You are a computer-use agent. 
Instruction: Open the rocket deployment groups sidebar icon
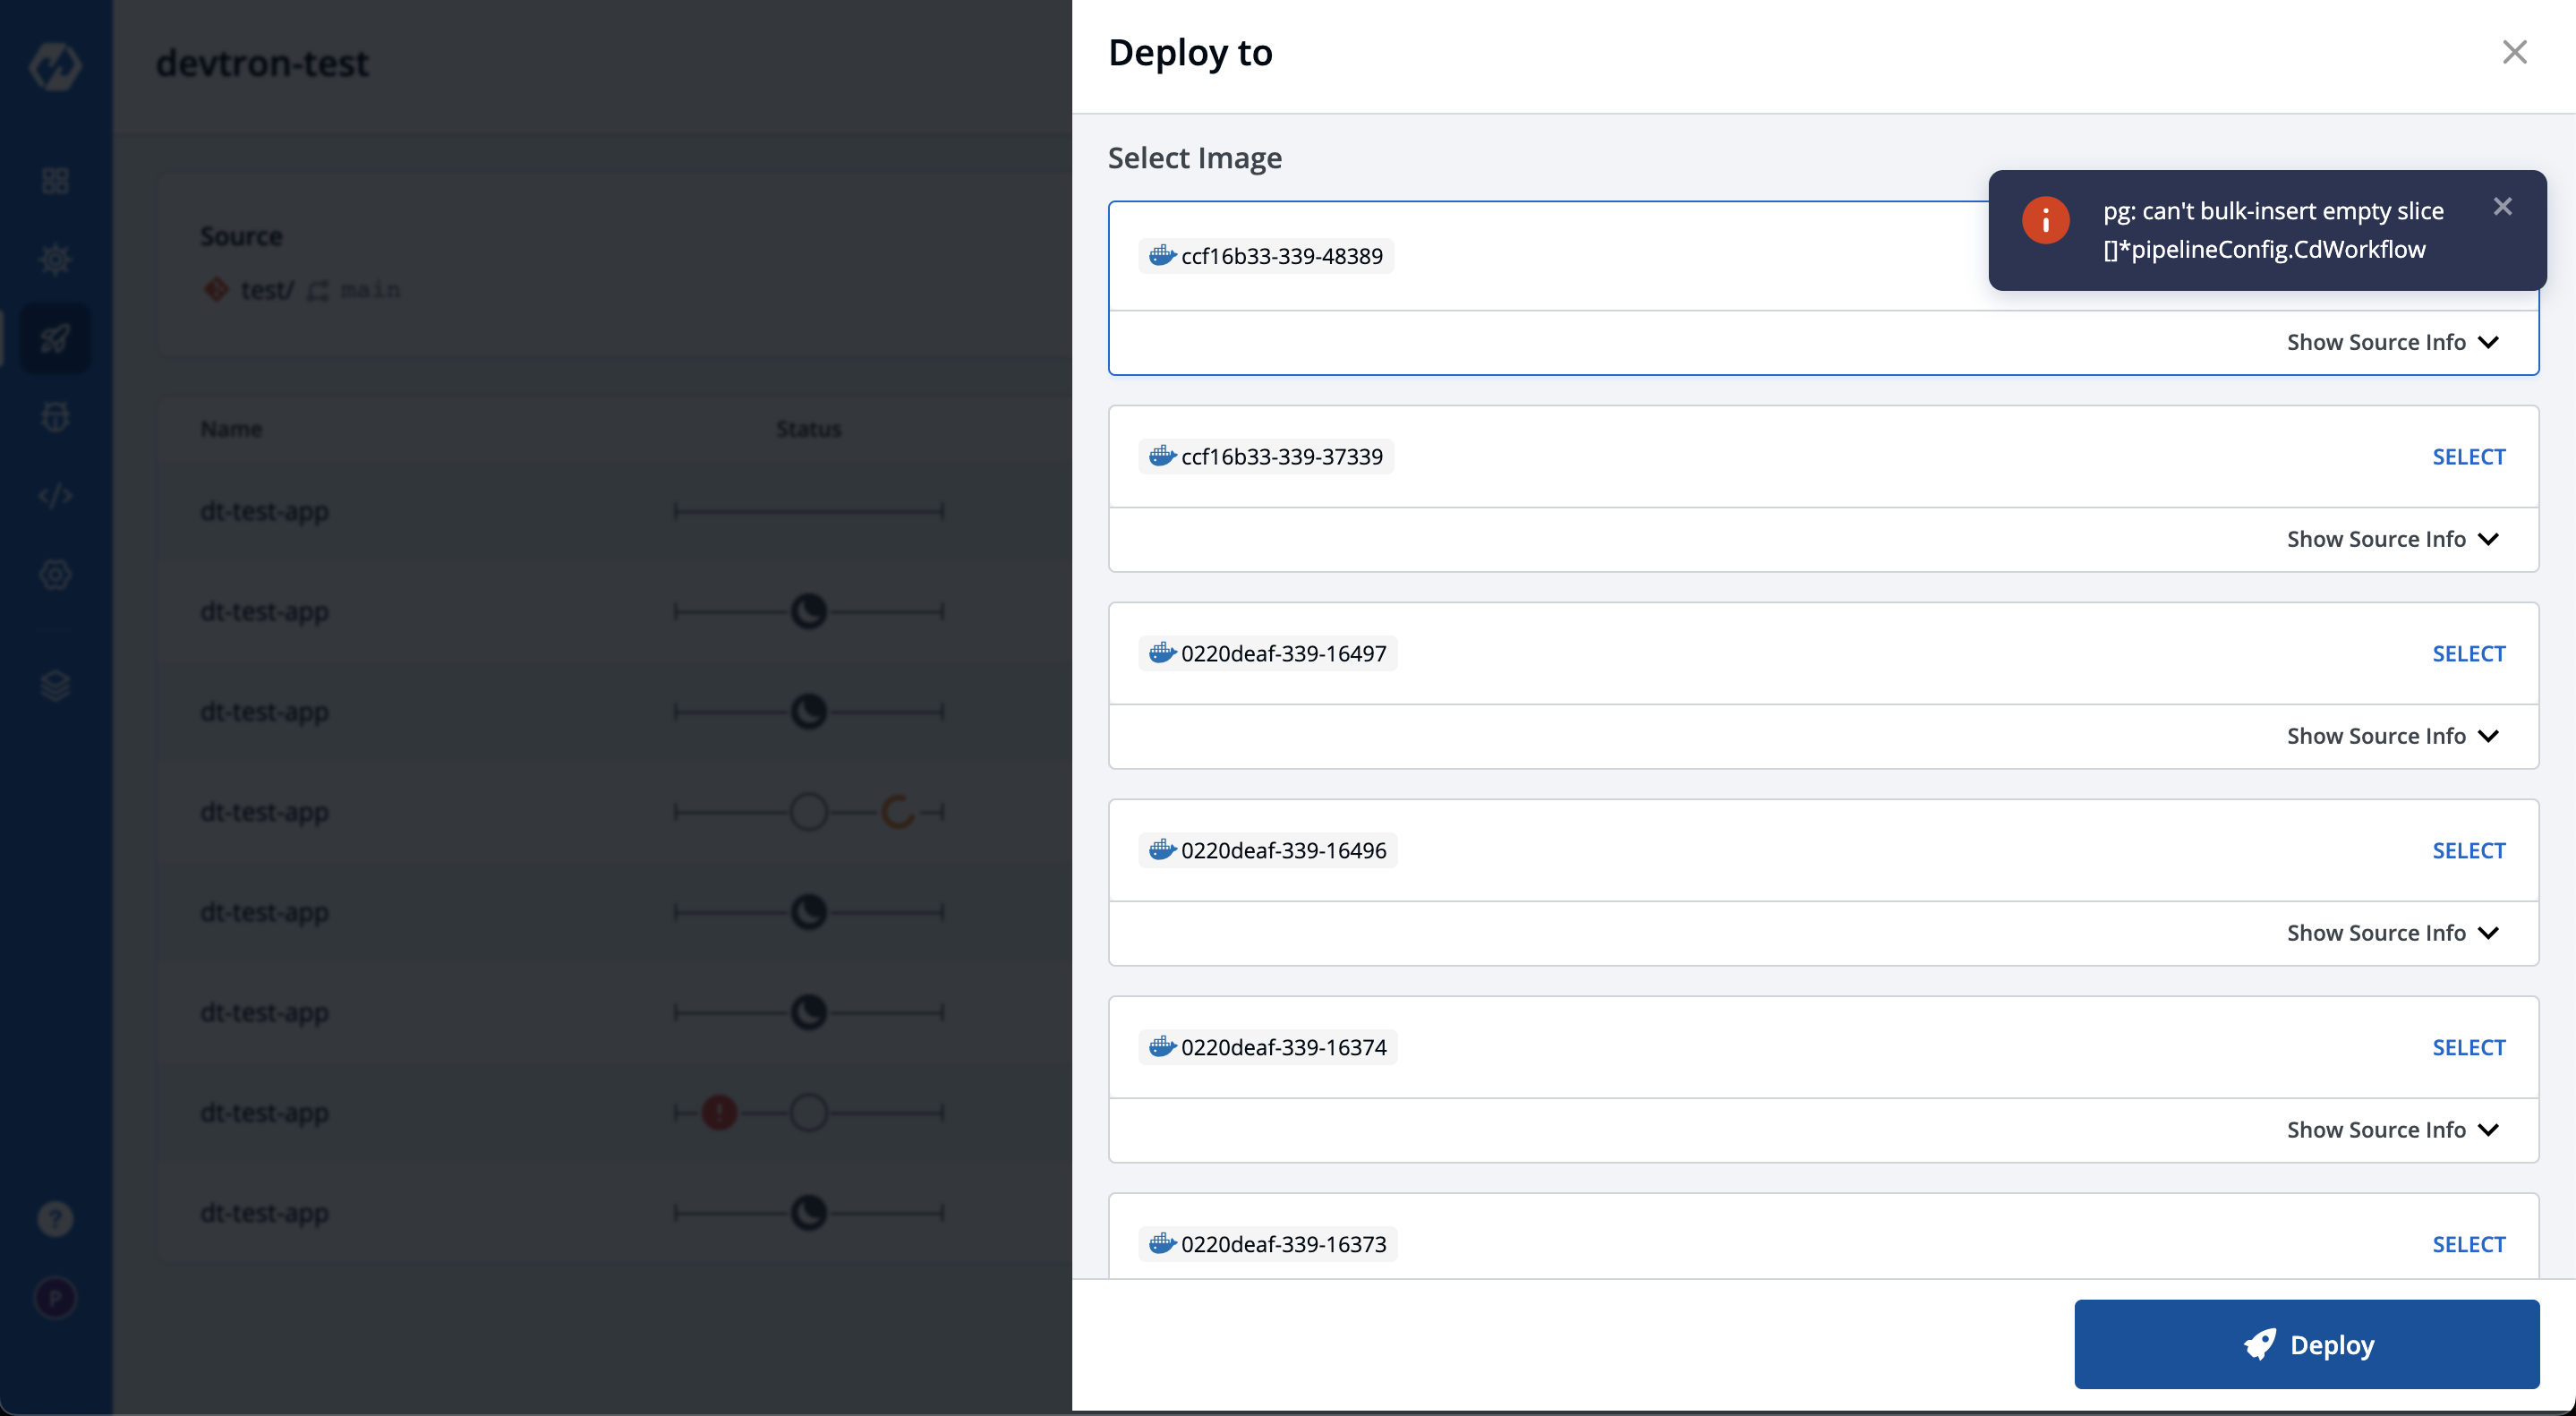[x=55, y=339]
